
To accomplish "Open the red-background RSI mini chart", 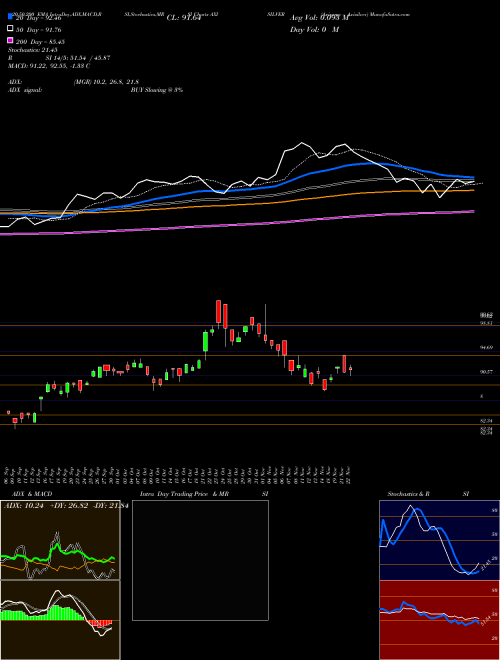I will (439, 620).
